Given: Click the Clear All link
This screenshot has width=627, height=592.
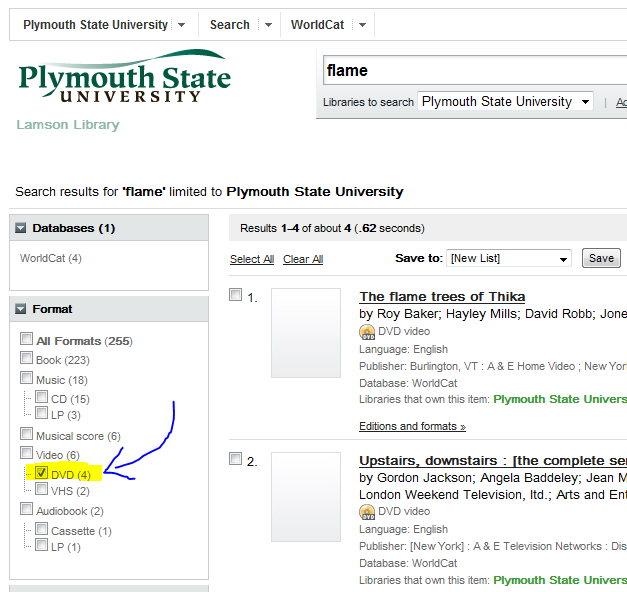Looking at the screenshot, I should pyautogui.click(x=303, y=259).
